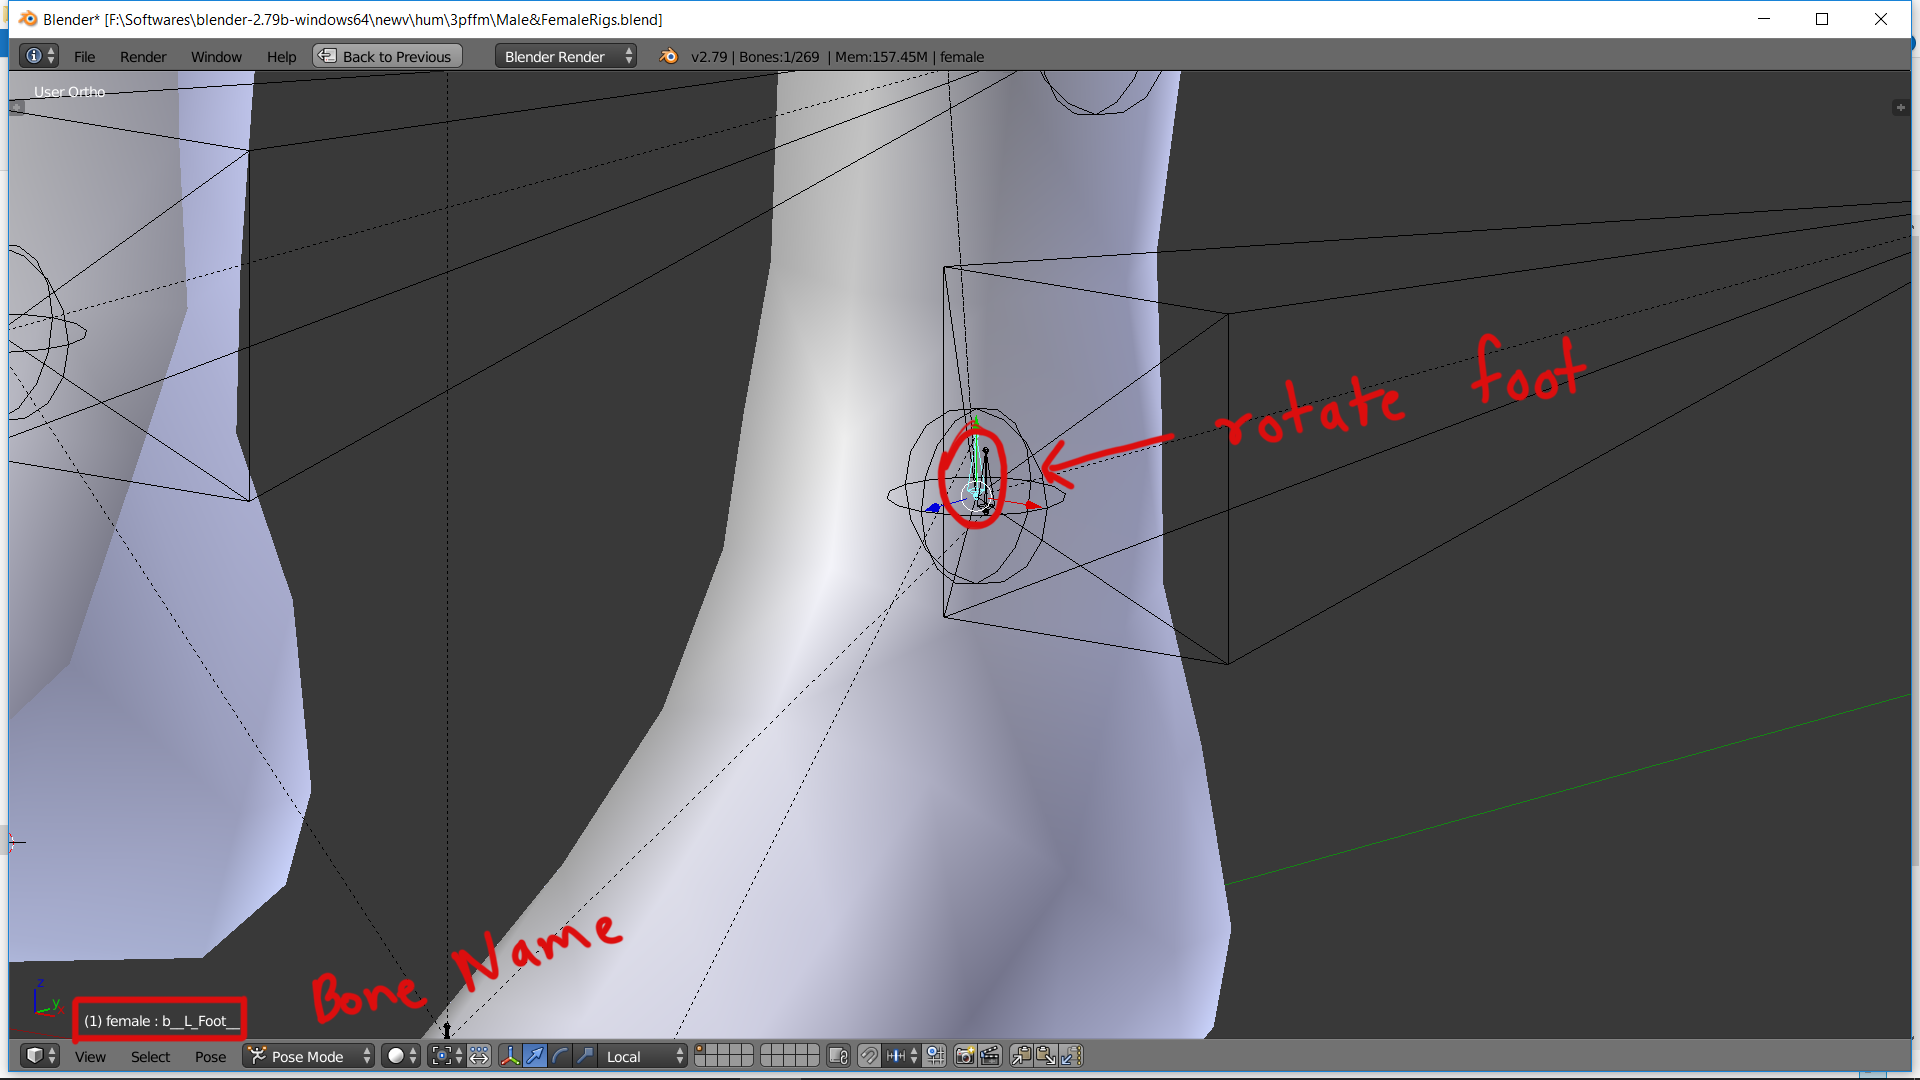The width and height of the screenshot is (1920, 1080).
Task: Click the 'Mem:157.45M' memory readout
Action: click(881, 57)
